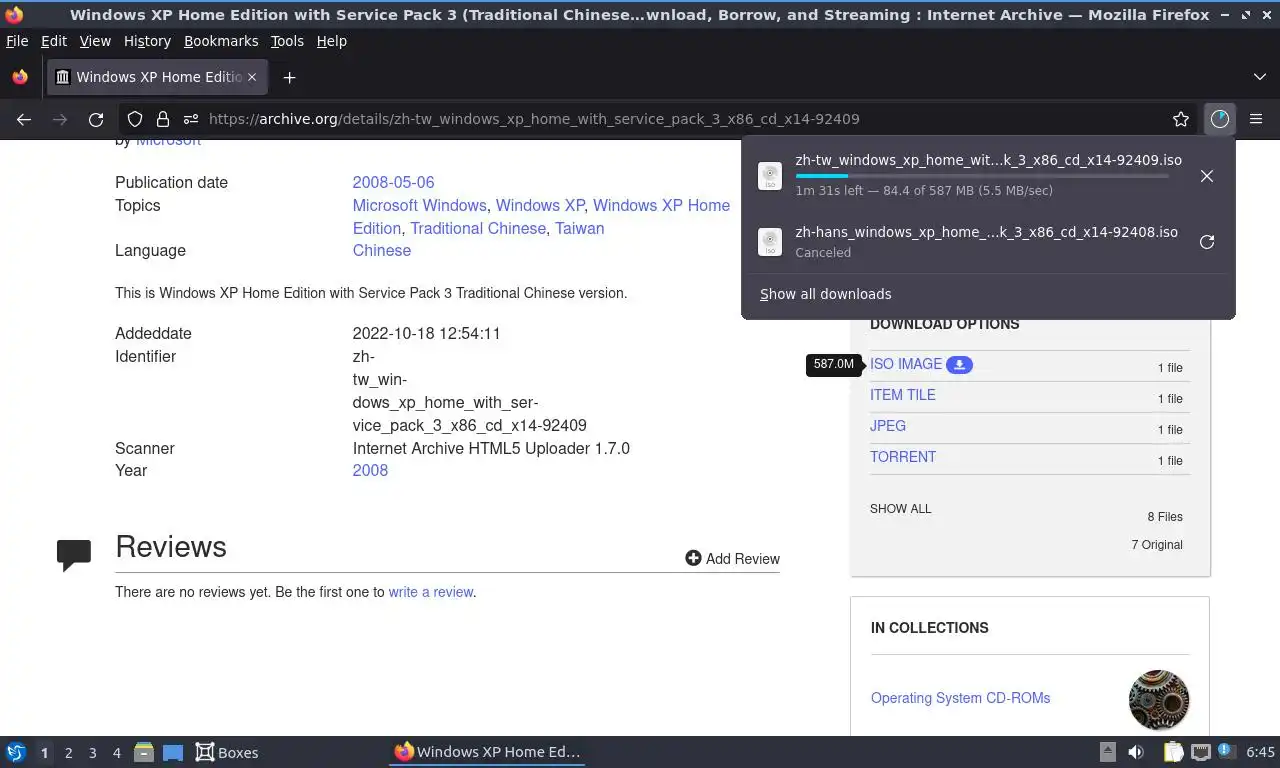
Task: Cancel the zh-tw ISO download
Action: (1207, 176)
